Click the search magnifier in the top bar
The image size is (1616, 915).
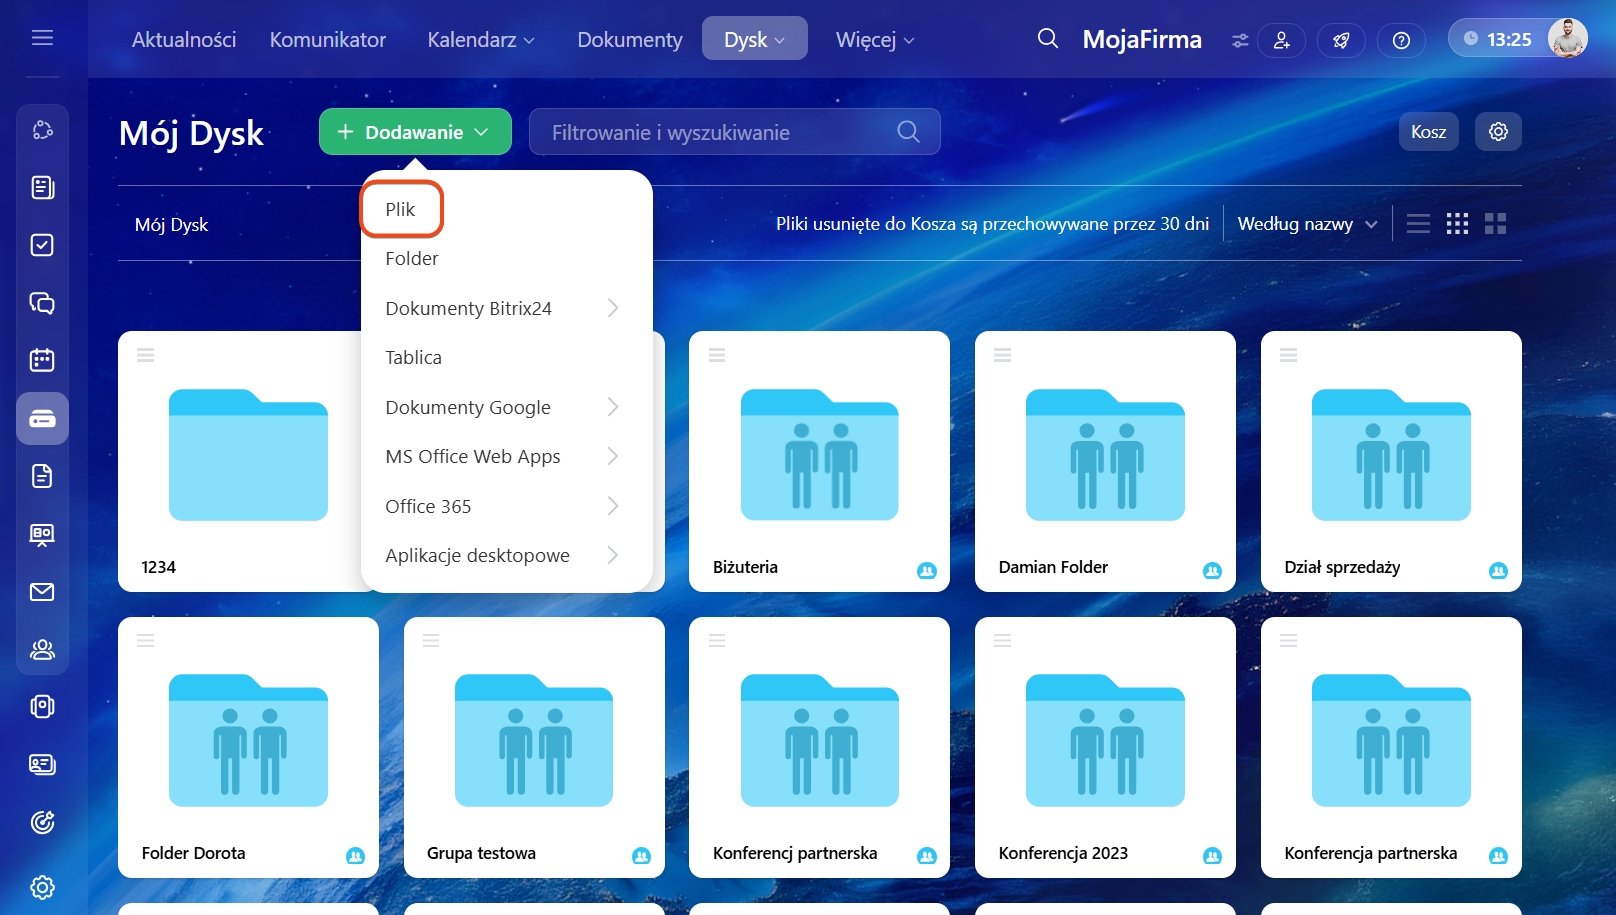click(1047, 39)
